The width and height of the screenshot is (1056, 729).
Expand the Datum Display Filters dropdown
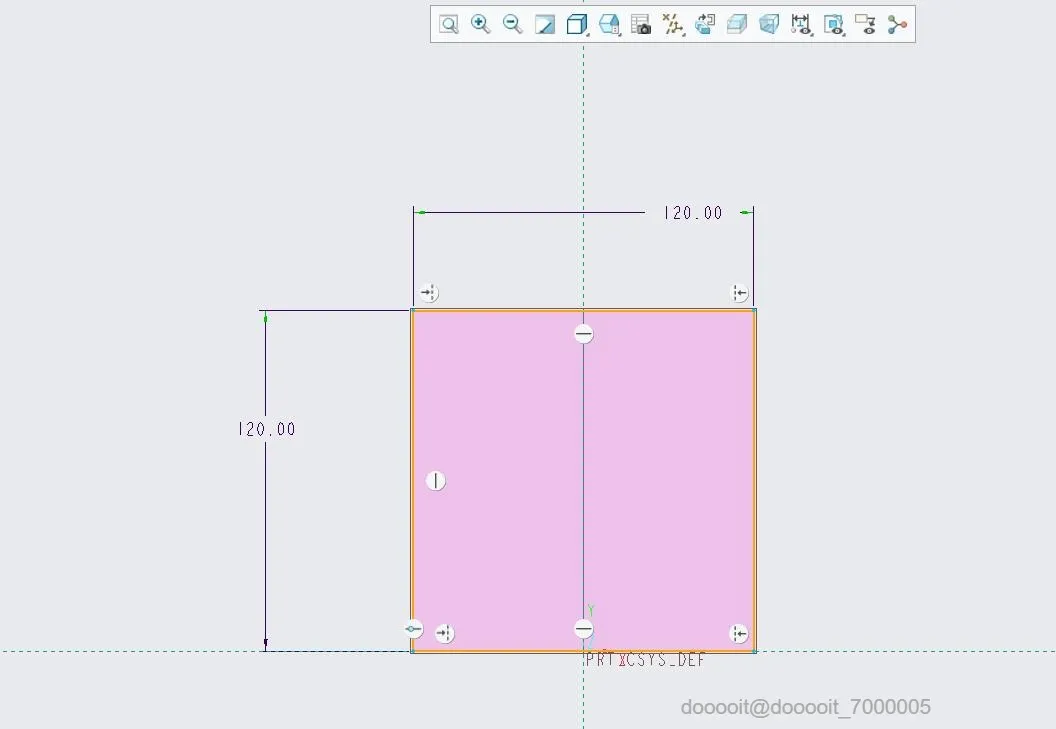tap(673, 25)
